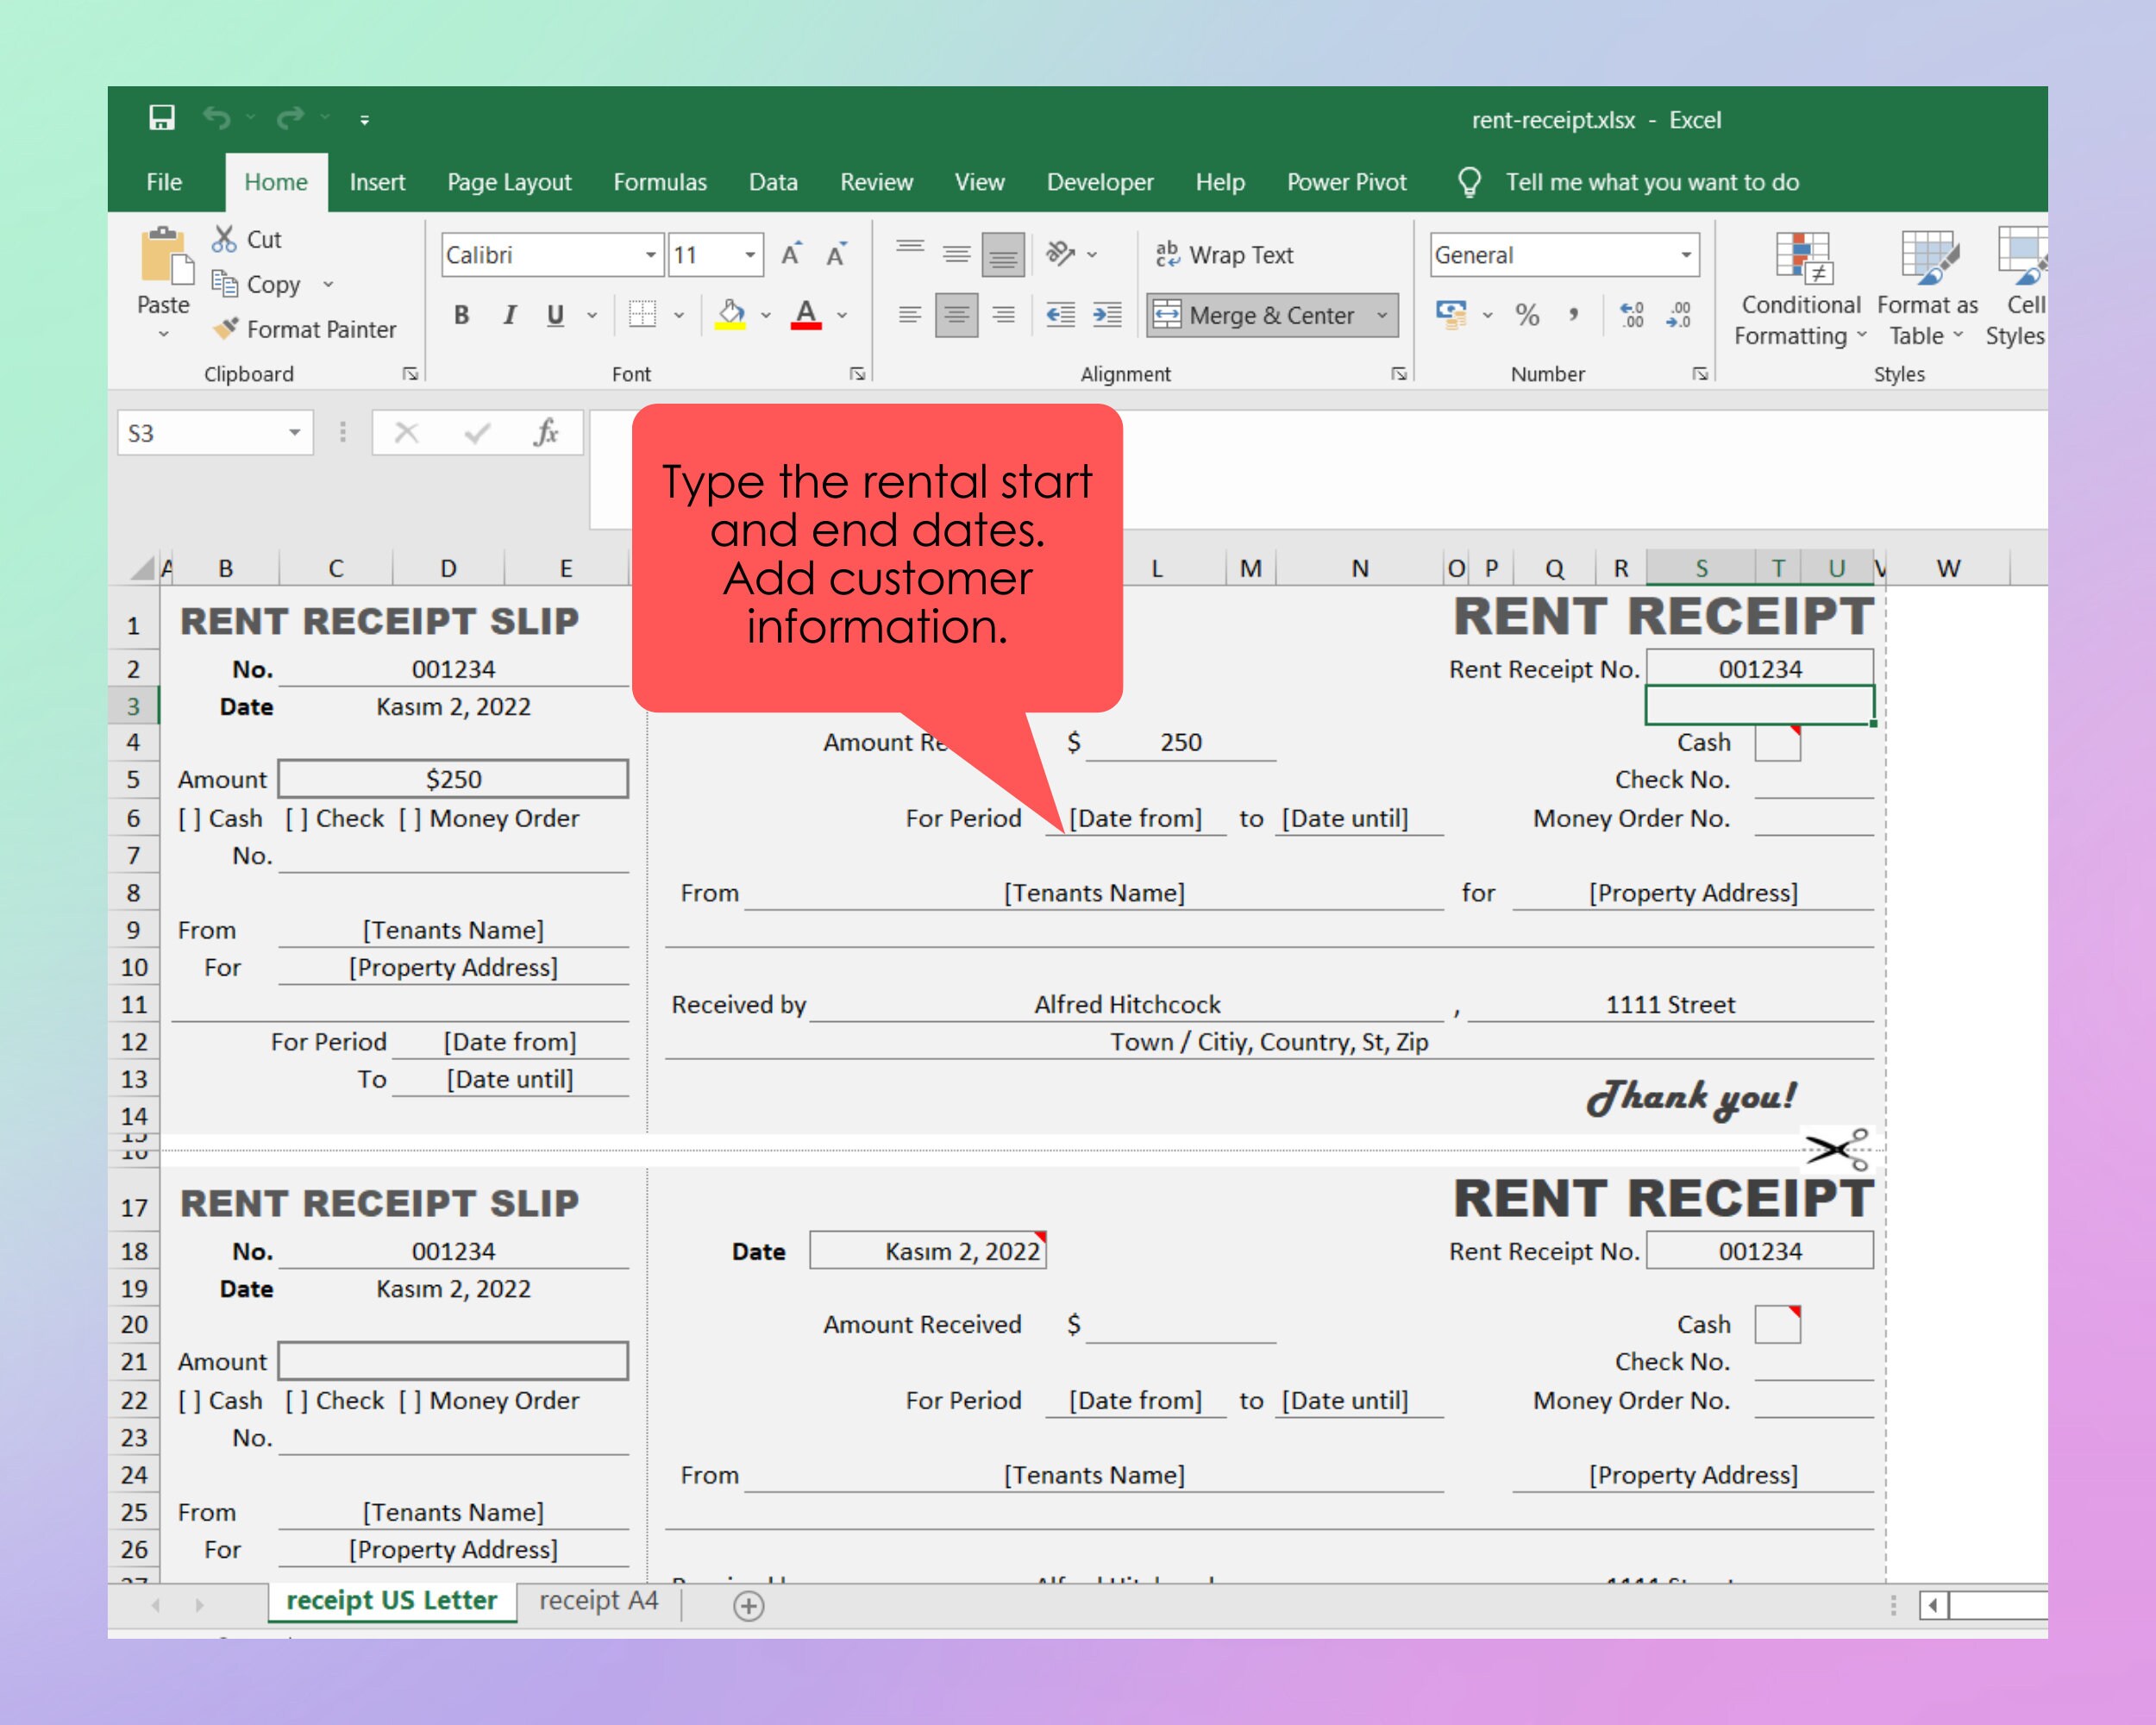Click the Increase Decimal icon
Image resolution: width=2156 pixels, height=1725 pixels.
point(1631,315)
